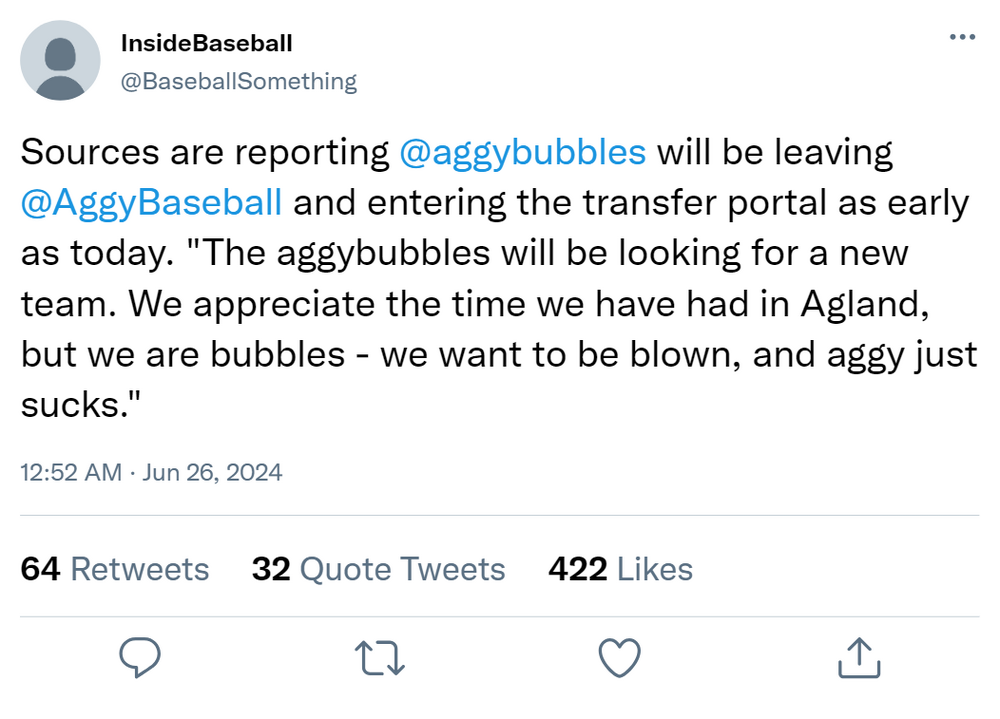View the 422 Likes list

[x=620, y=569]
